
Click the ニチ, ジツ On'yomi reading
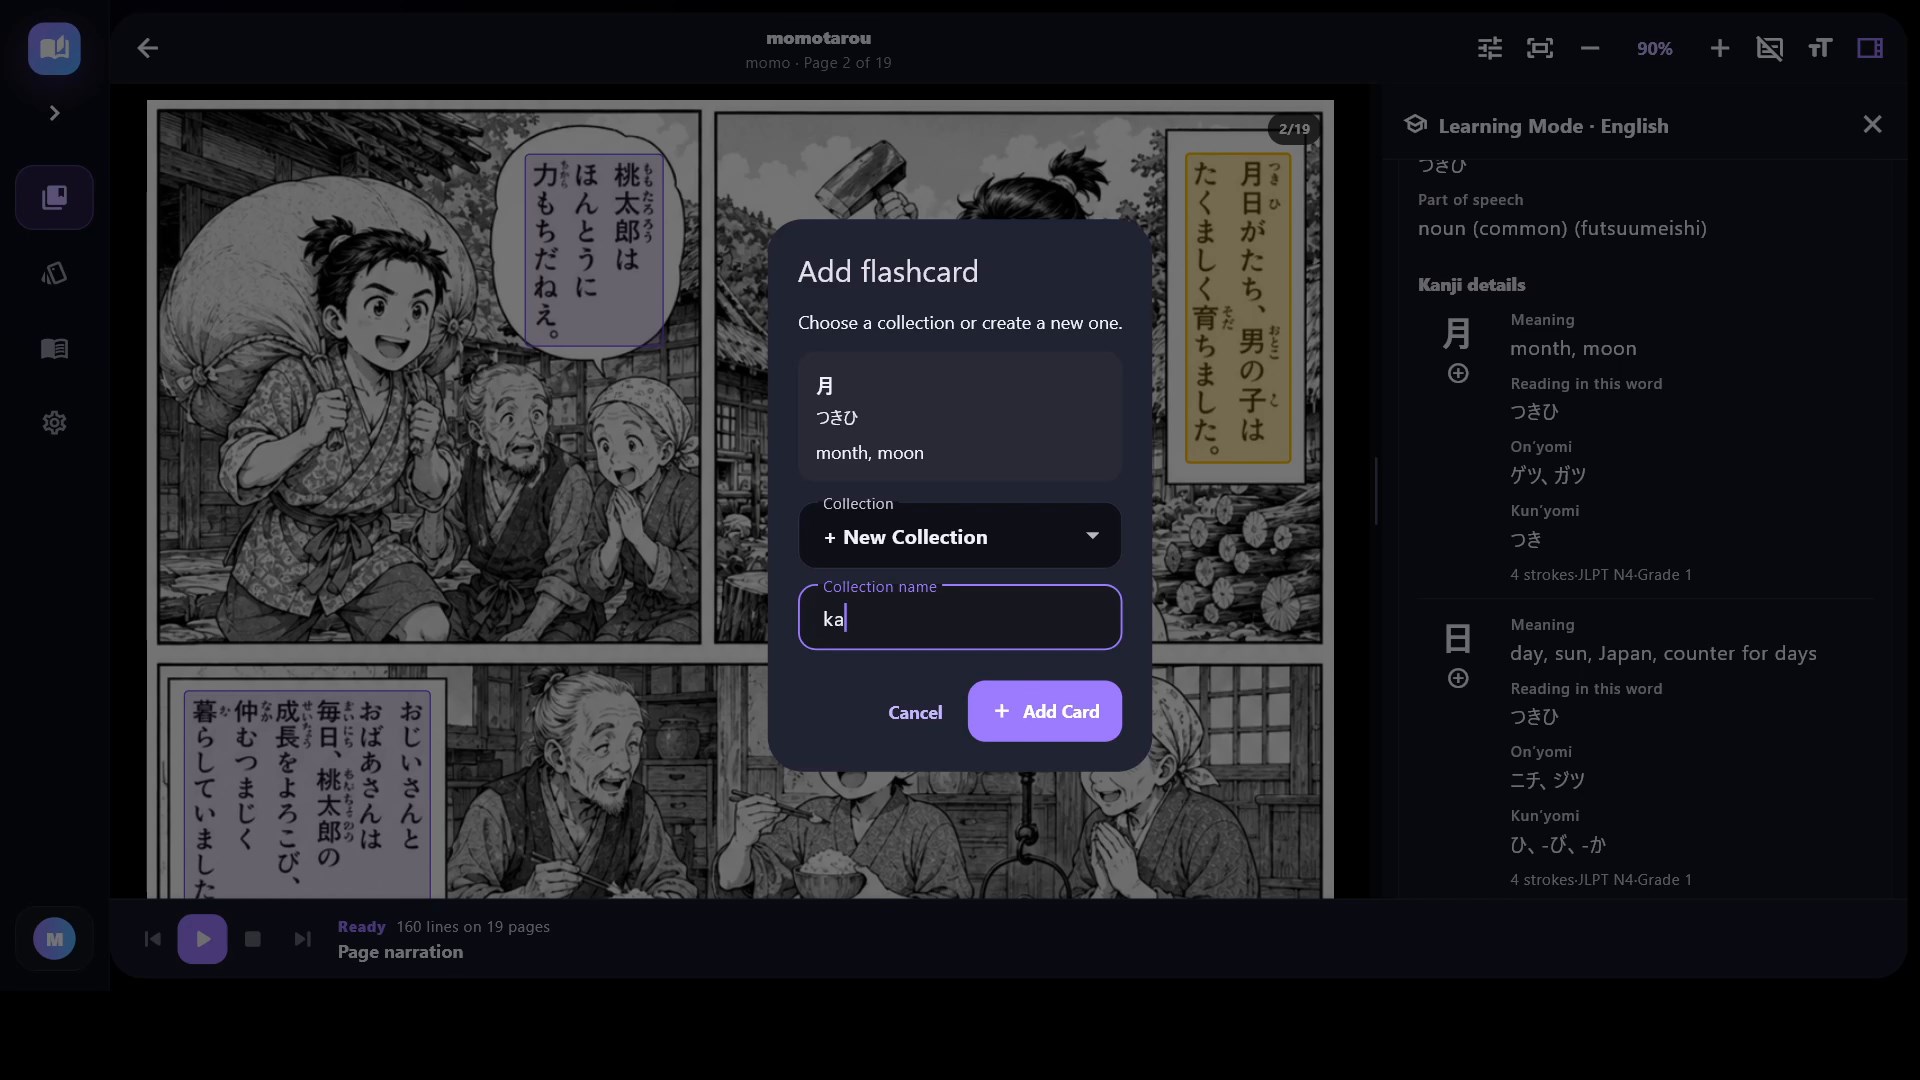point(1547,780)
